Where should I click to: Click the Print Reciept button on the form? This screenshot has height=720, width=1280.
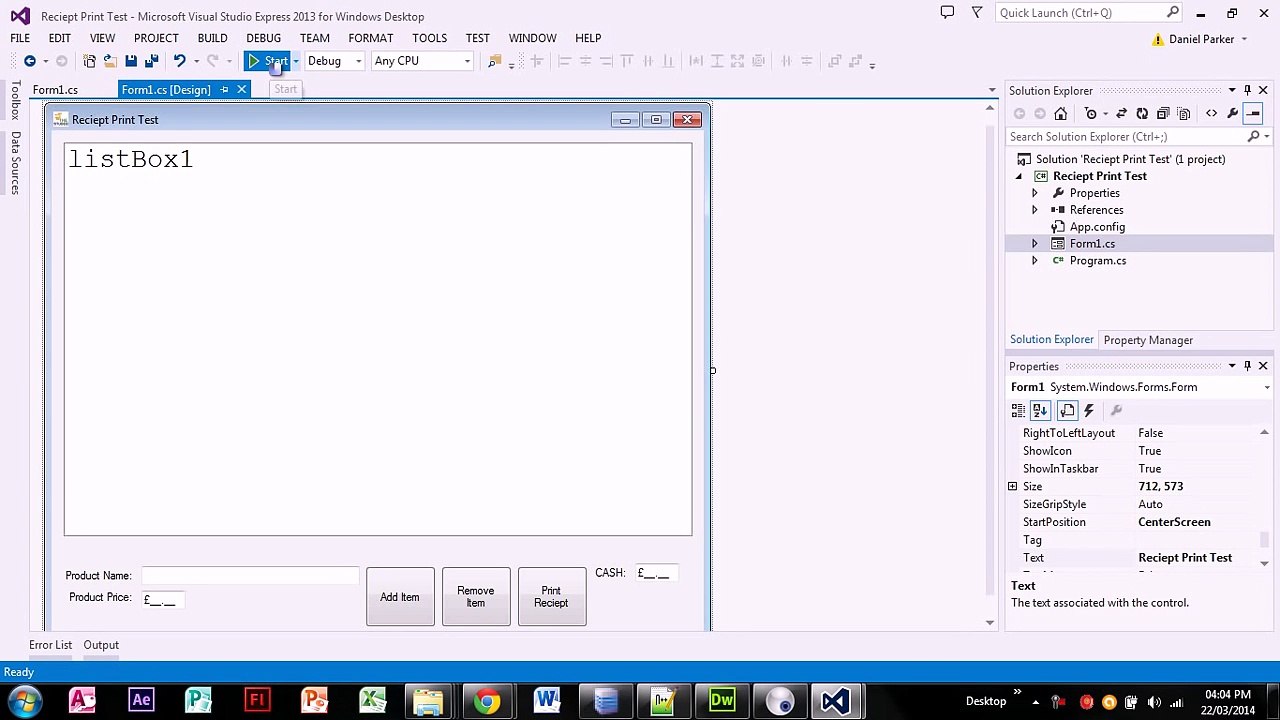[x=552, y=597]
